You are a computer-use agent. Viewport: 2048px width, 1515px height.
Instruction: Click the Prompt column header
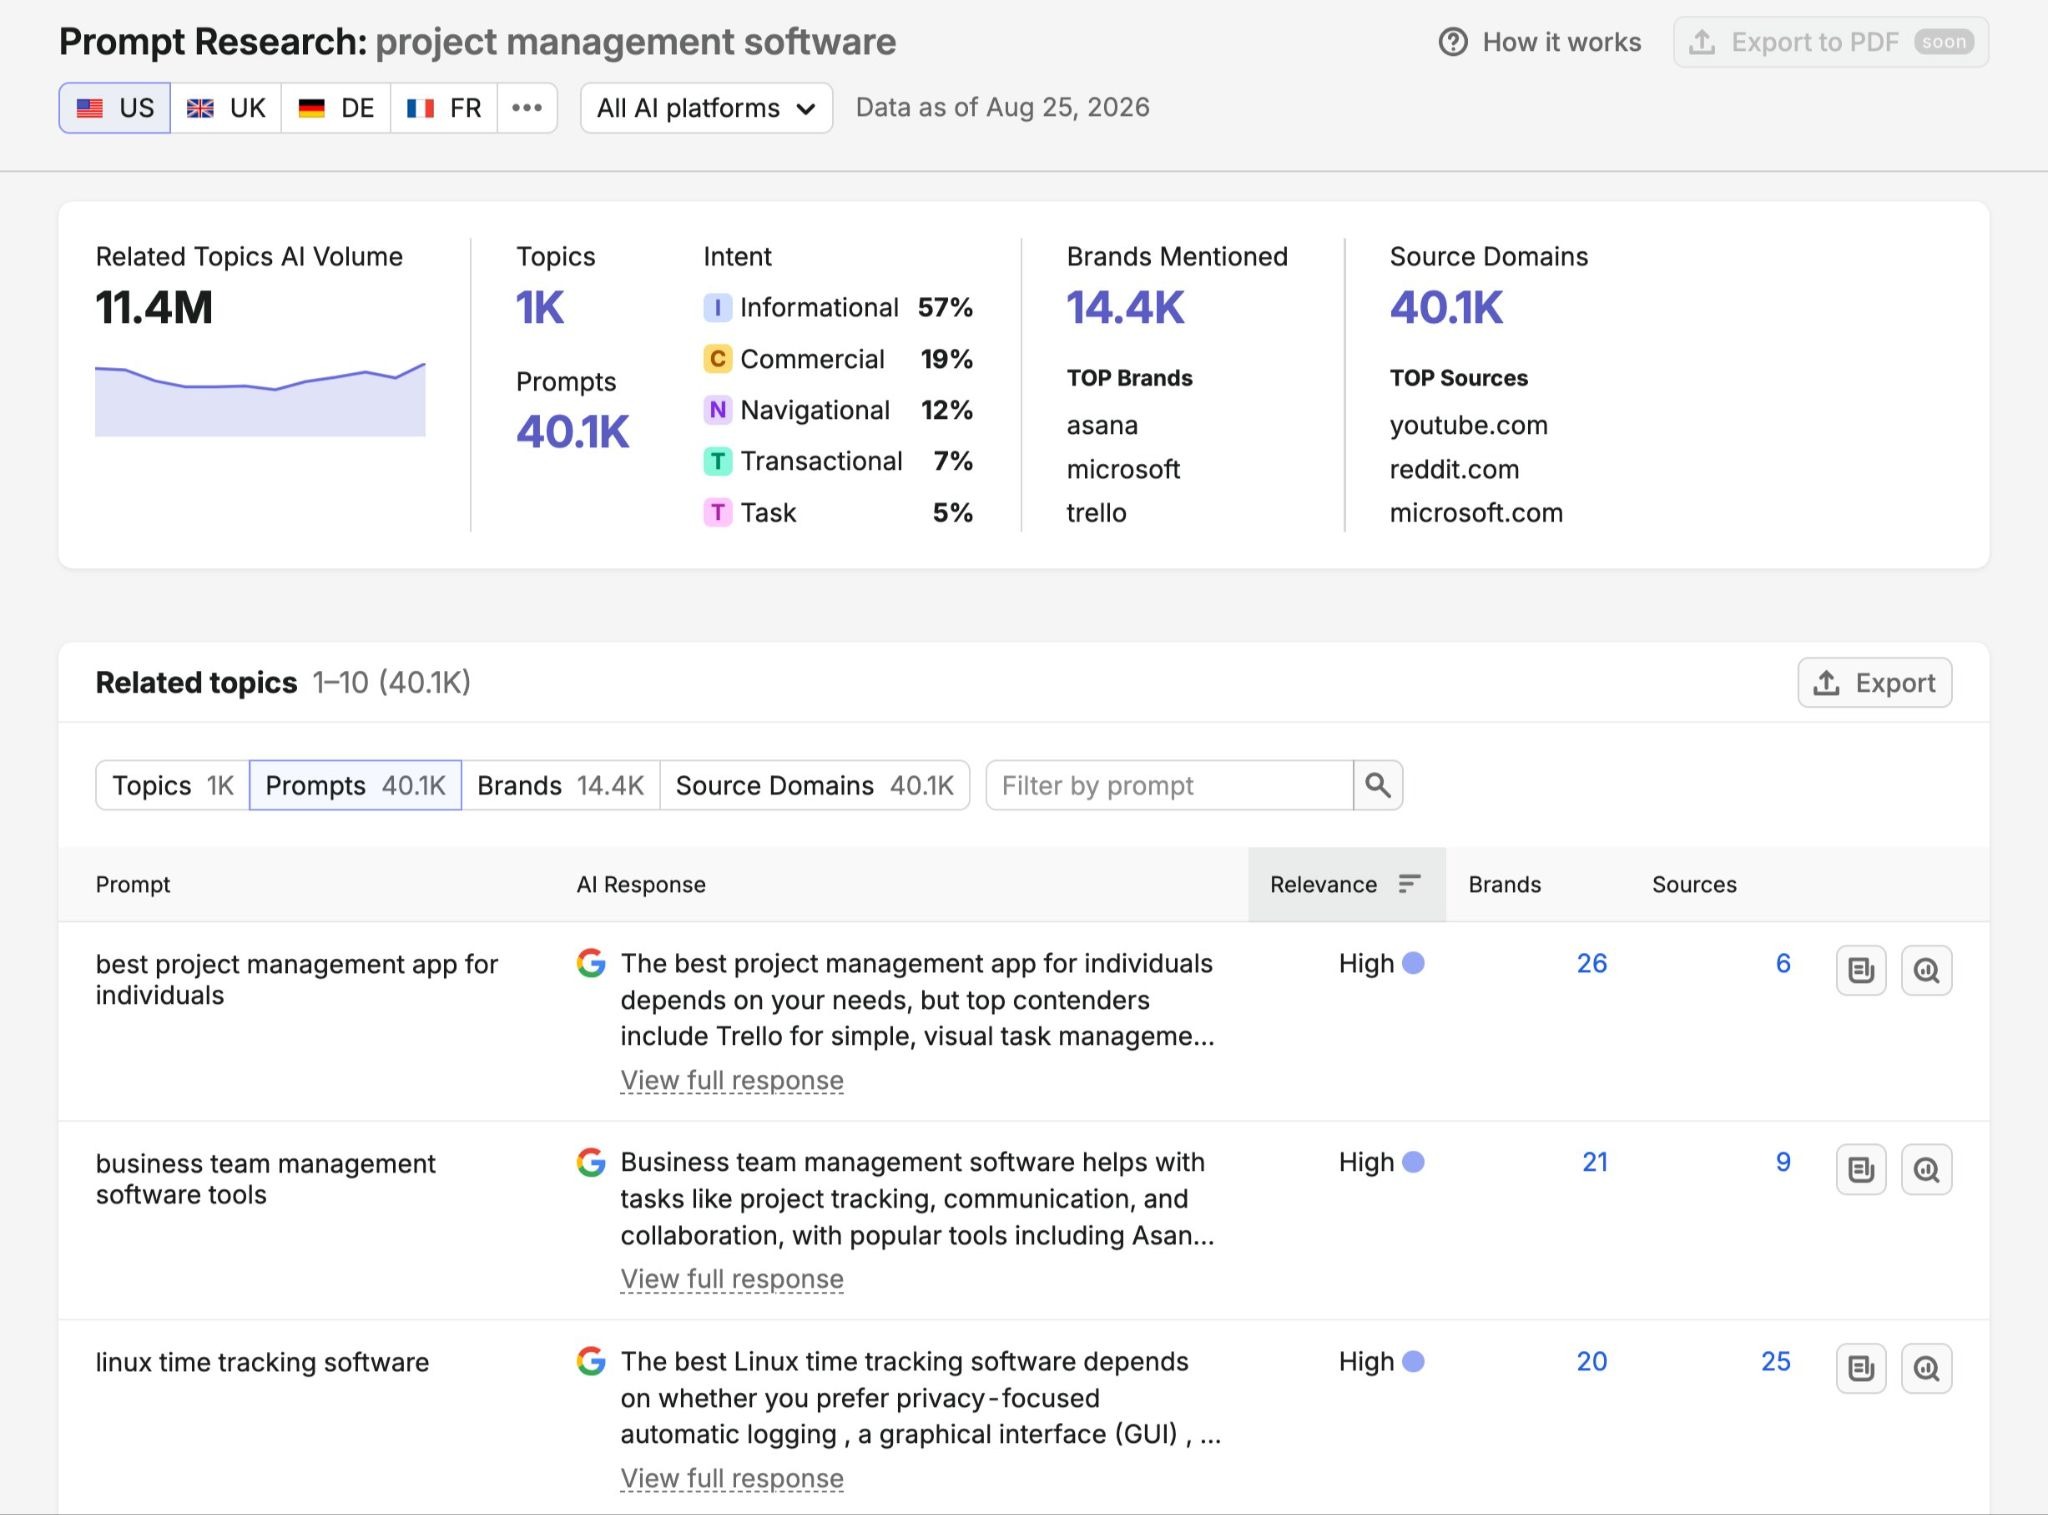[x=133, y=884]
